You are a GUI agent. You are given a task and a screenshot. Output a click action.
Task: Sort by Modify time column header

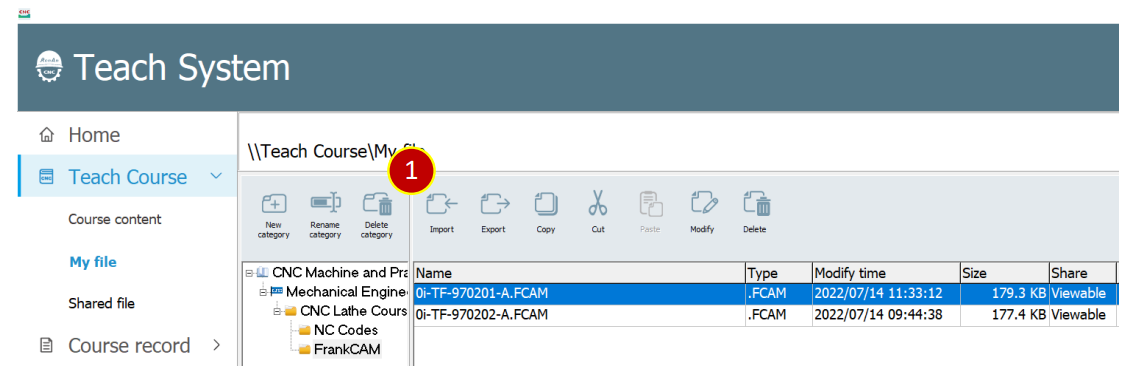(x=886, y=274)
